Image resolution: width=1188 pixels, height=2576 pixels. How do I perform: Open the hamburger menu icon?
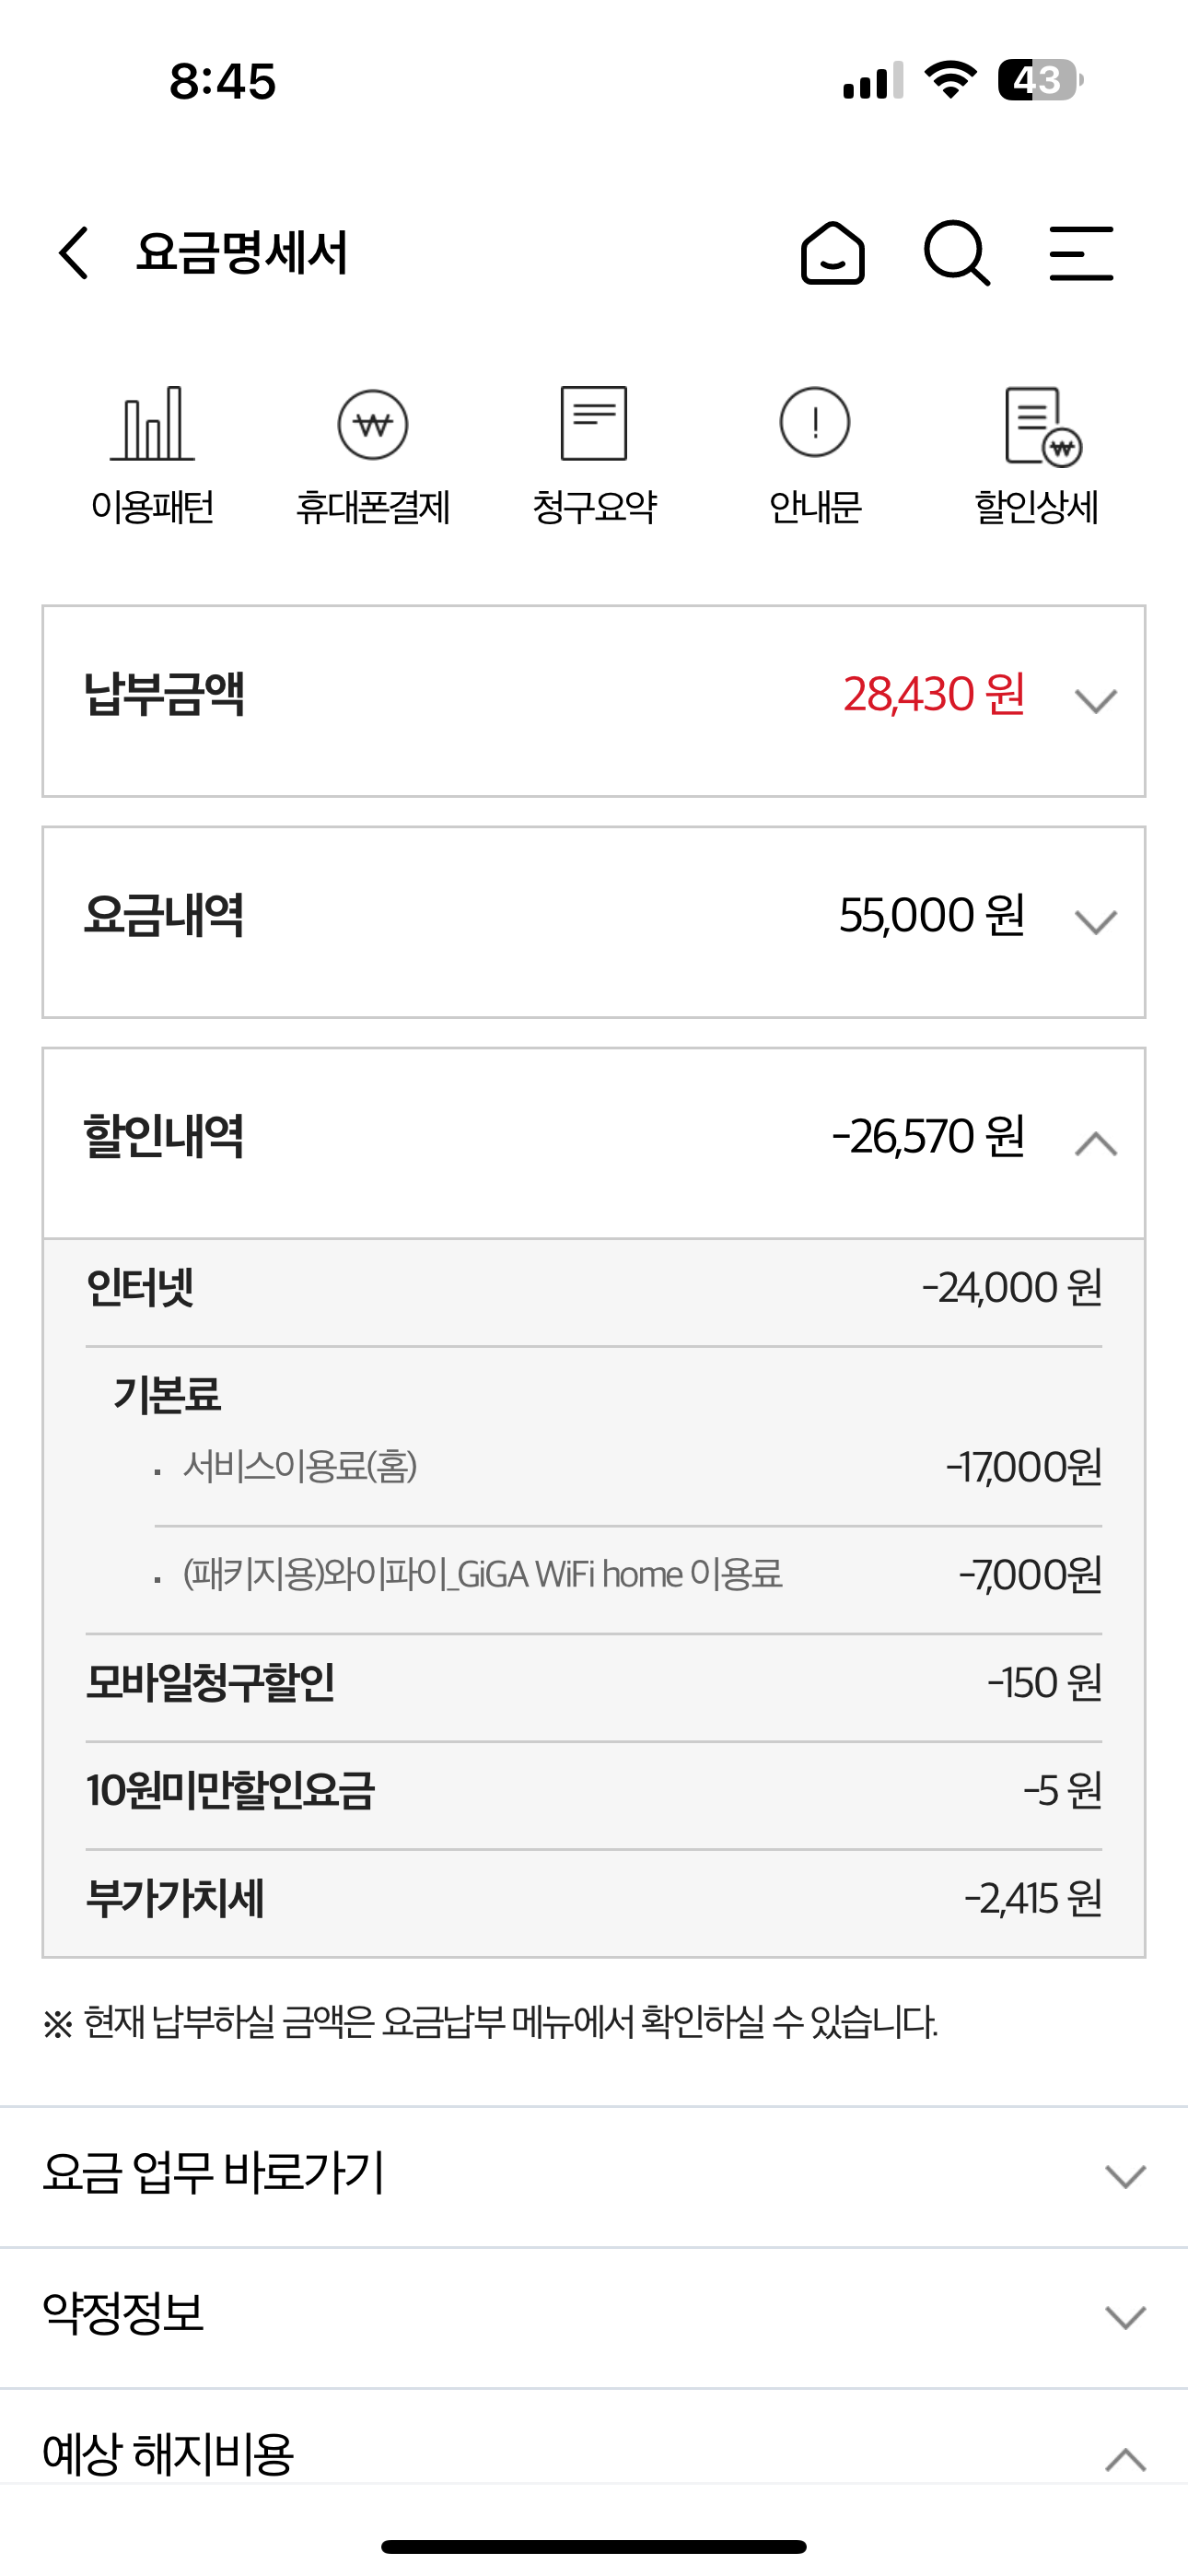[x=1081, y=253]
